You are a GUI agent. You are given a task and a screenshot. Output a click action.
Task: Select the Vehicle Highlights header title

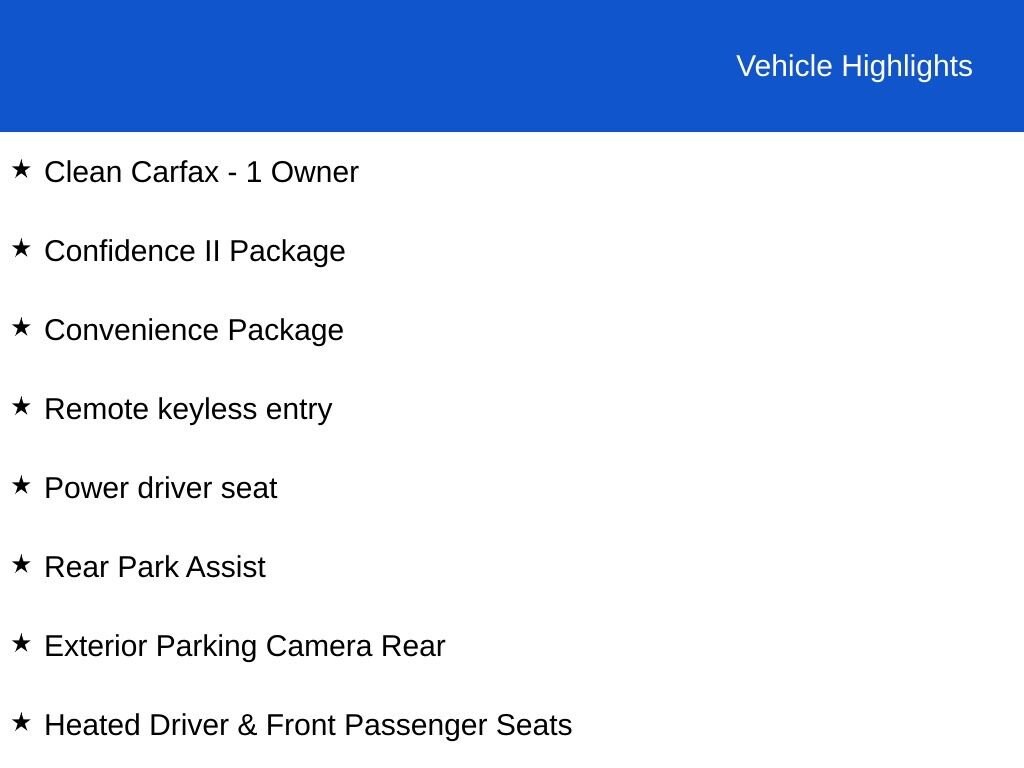point(854,67)
